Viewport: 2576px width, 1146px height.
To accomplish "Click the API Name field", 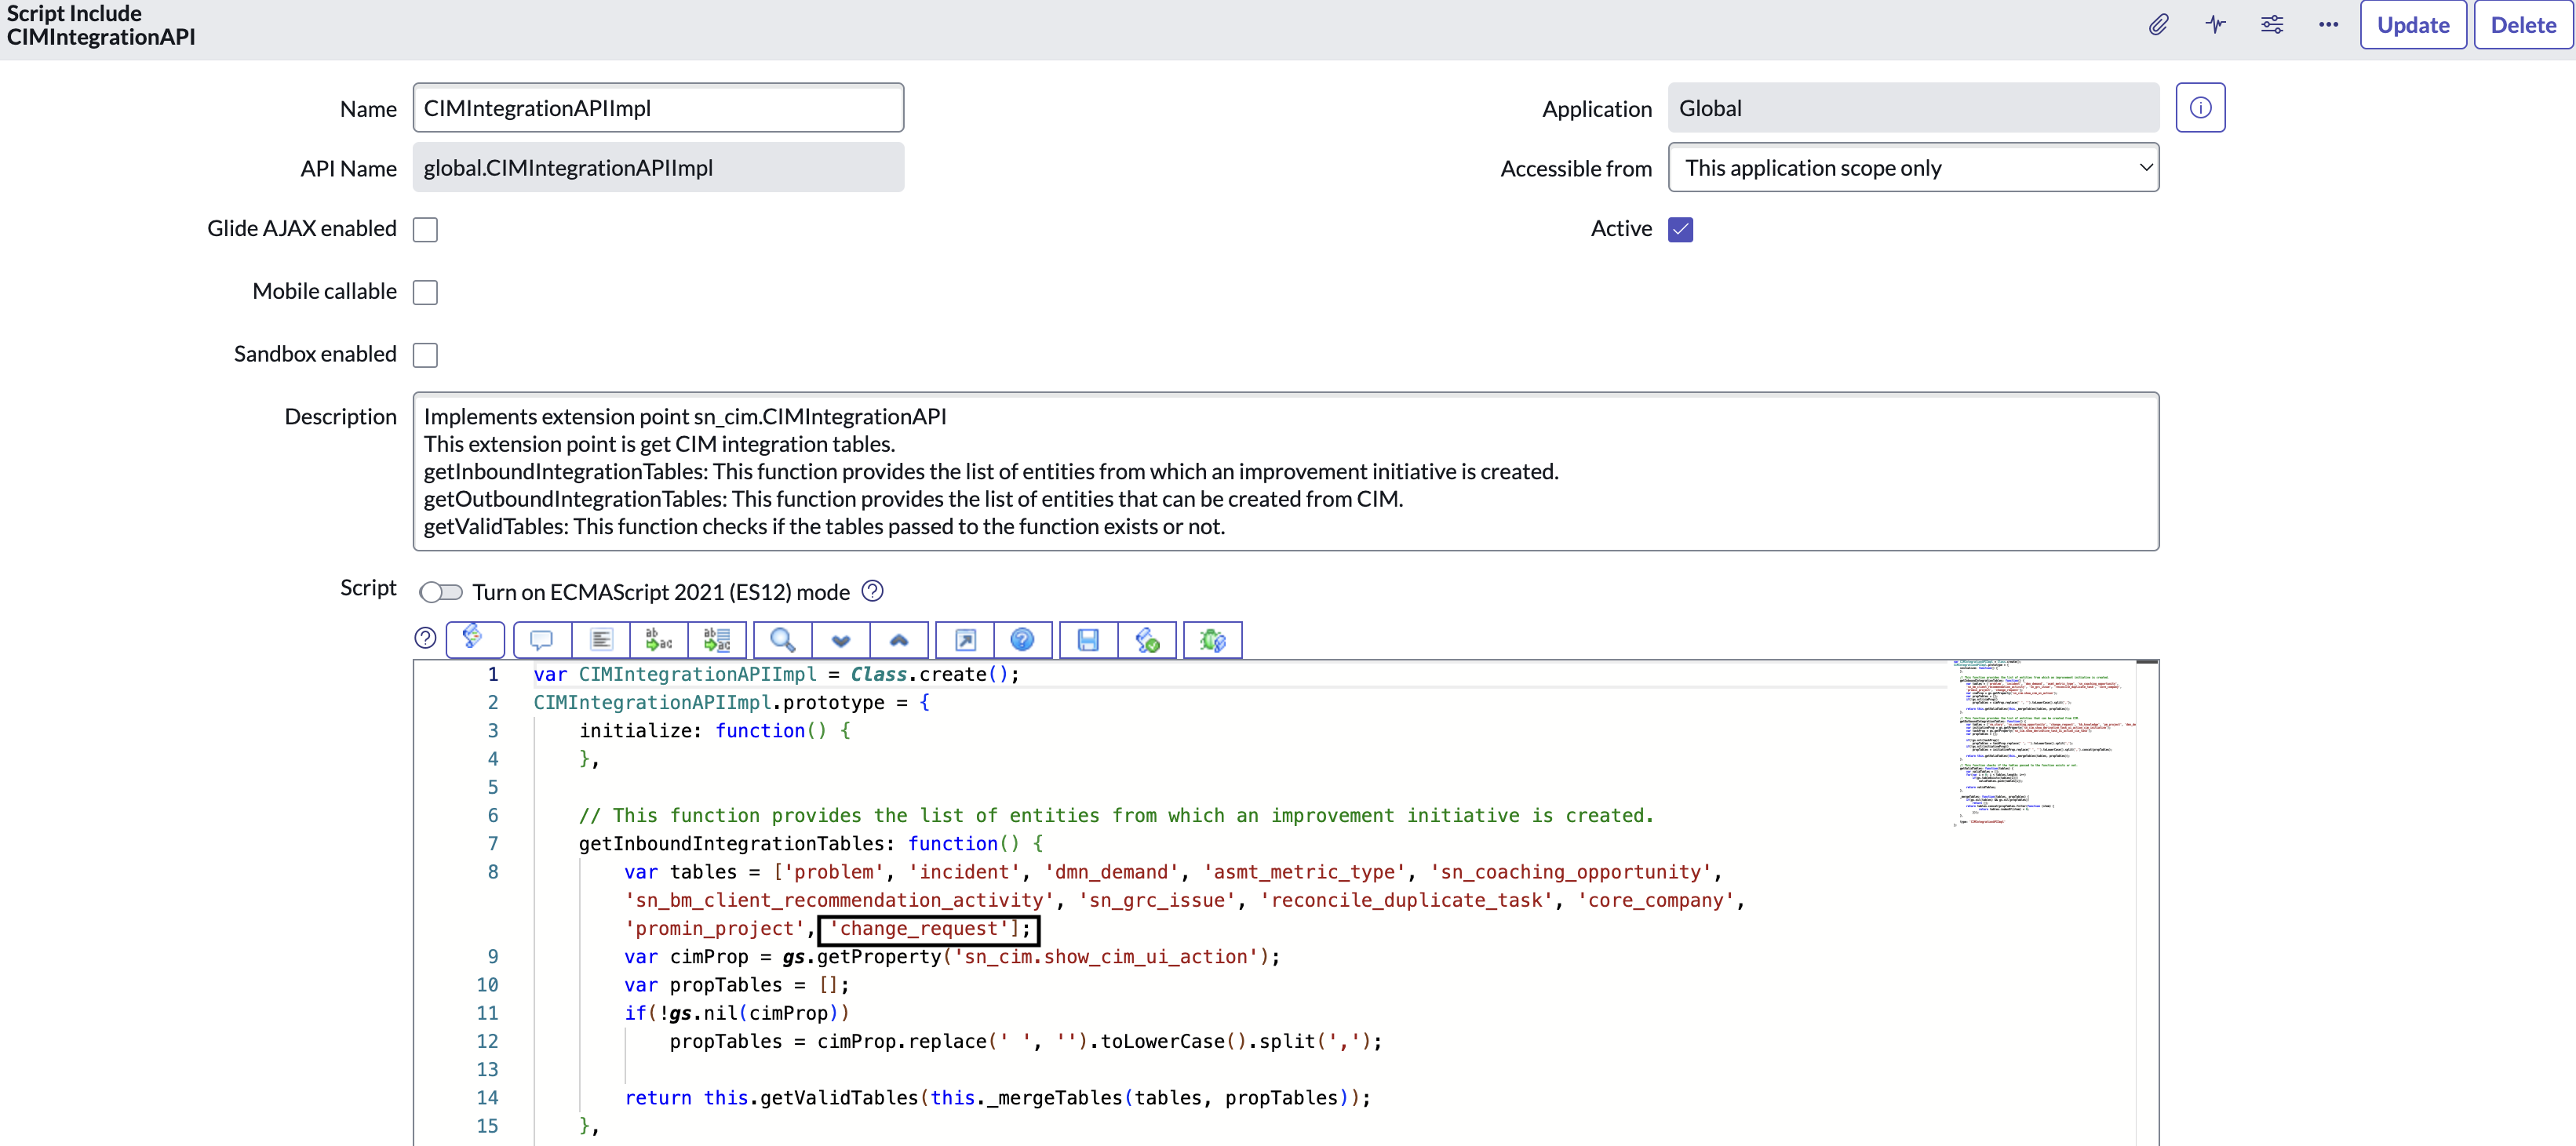I will (658, 168).
